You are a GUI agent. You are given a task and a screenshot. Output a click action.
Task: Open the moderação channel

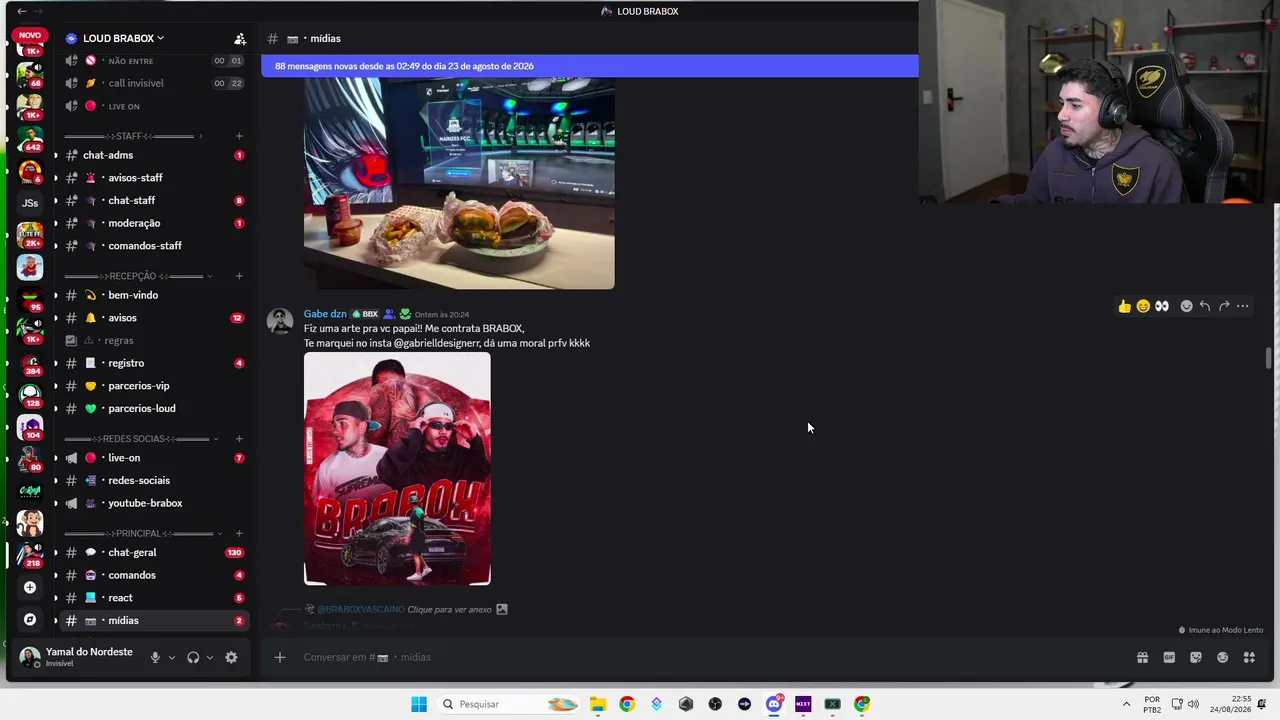pos(154,223)
